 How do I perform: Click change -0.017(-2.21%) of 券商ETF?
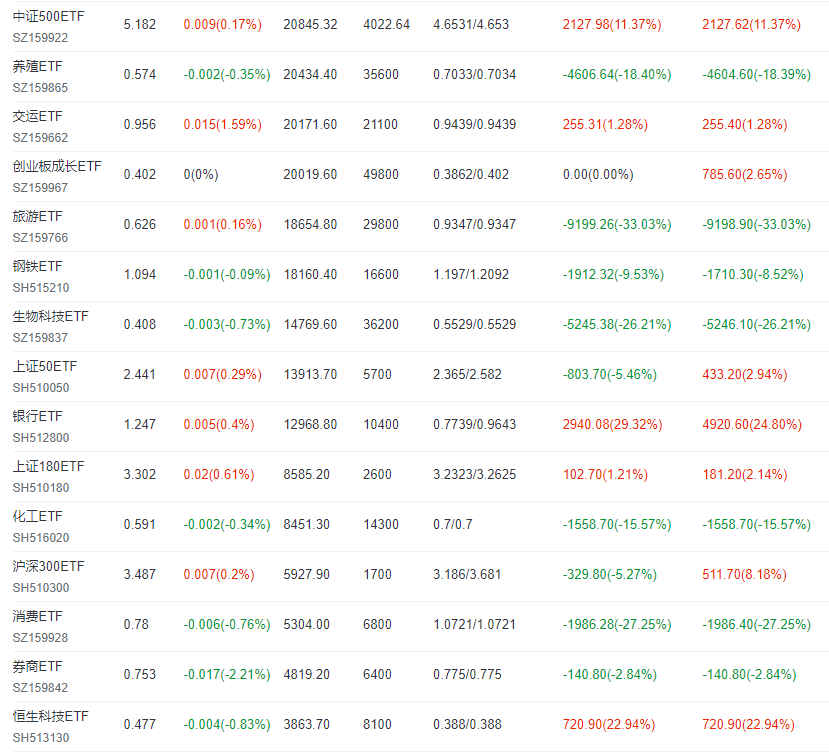227,674
